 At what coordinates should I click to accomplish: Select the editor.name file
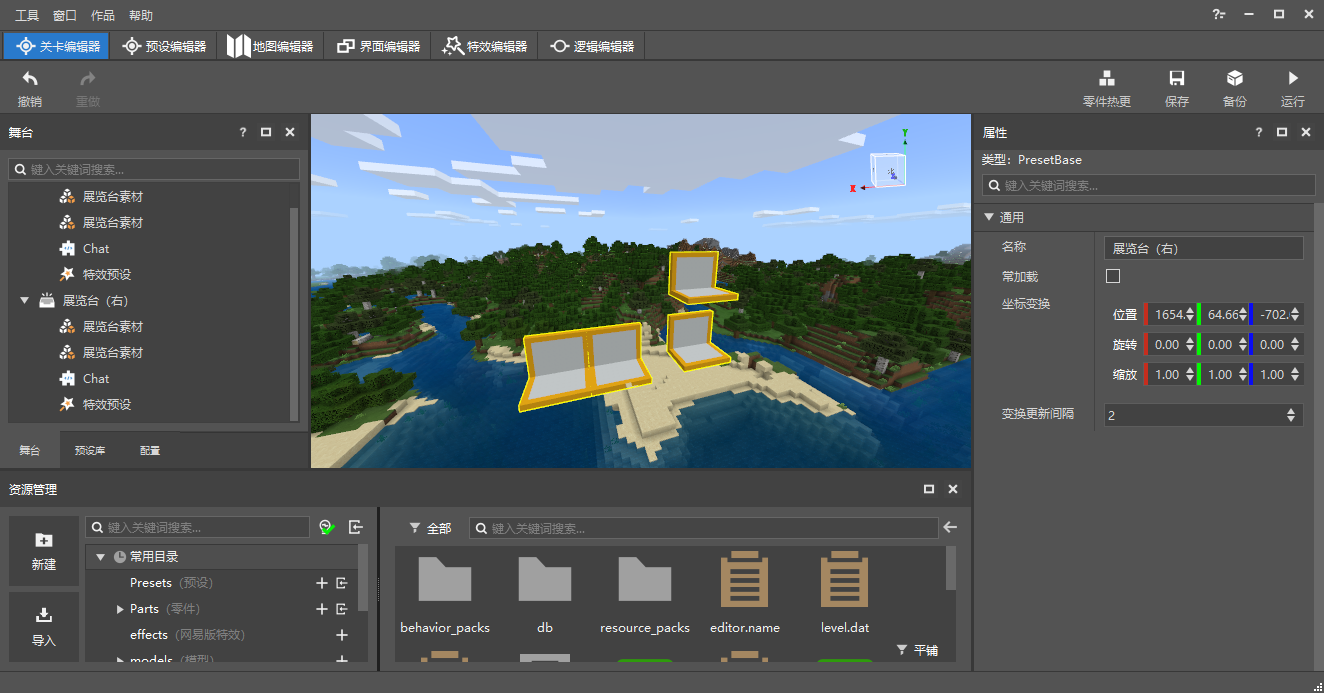coord(745,594)
